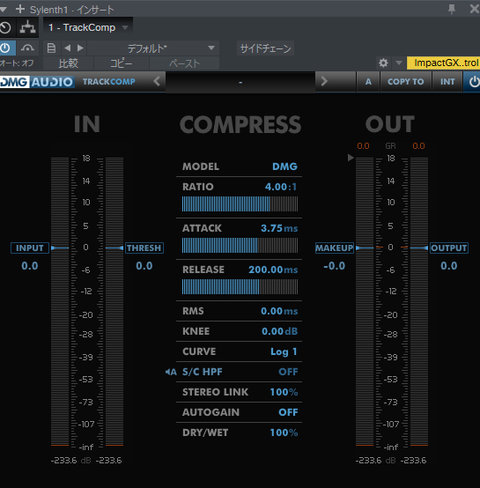Toggle DMG TrackComp bypass power button

tap(473, 82)
